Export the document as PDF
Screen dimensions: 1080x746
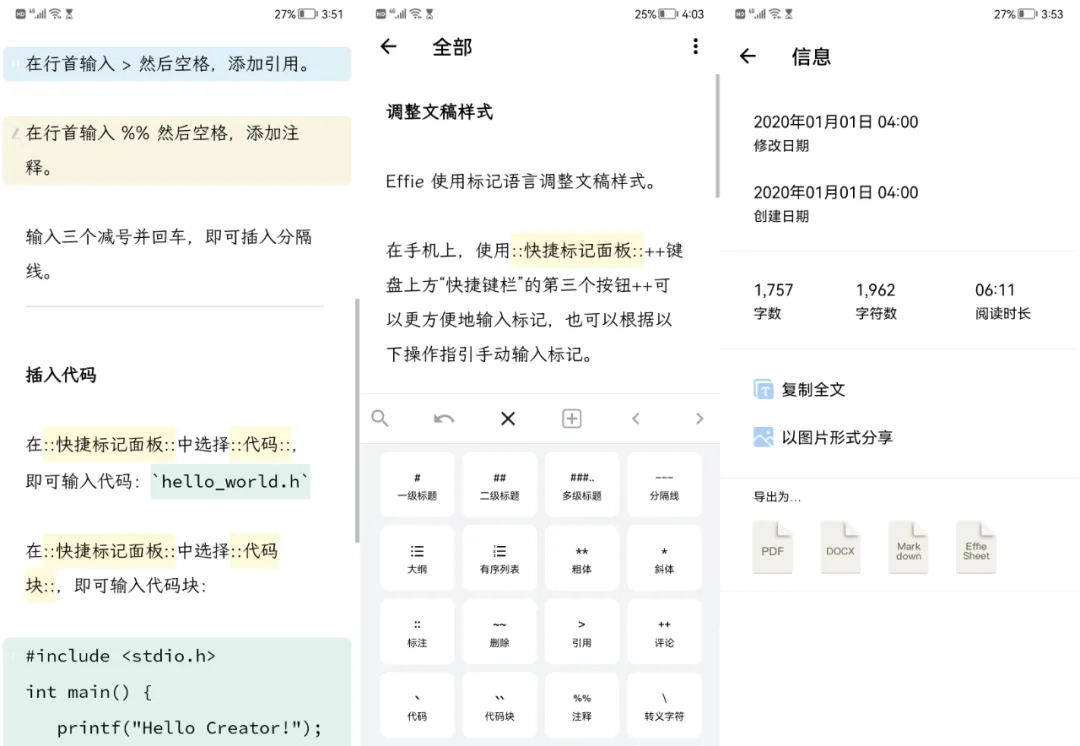[772, 548]
